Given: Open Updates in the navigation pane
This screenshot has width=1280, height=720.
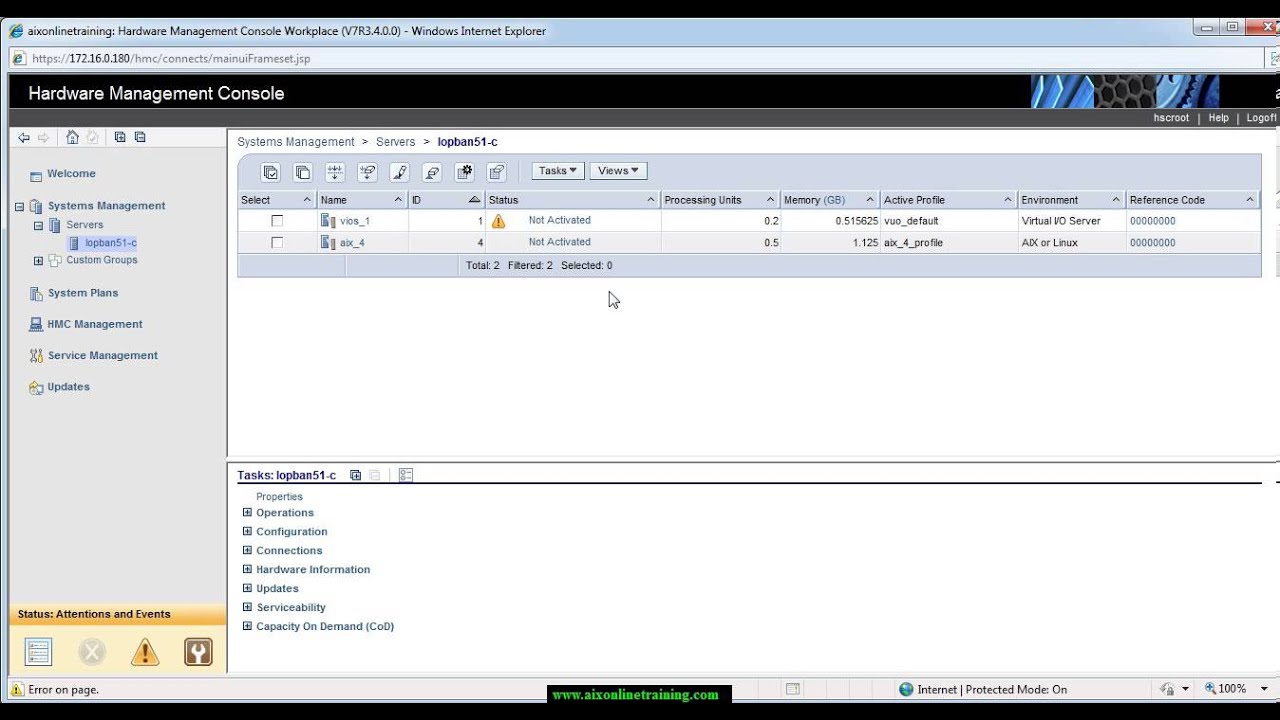Looking at the screenshot, I should (68, 387).
